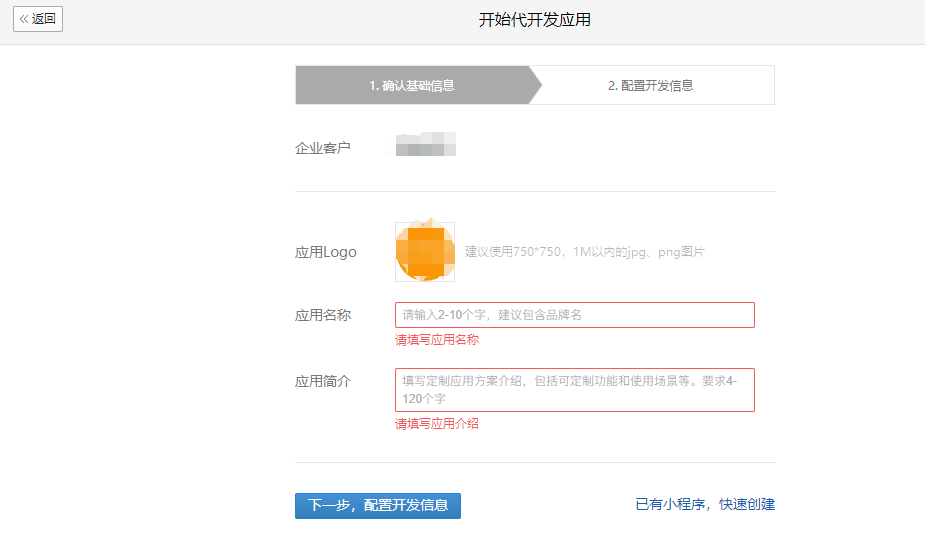925x539 pixels.
Task: Click the 企业客户 label
Action: click(x=323, y=148)
